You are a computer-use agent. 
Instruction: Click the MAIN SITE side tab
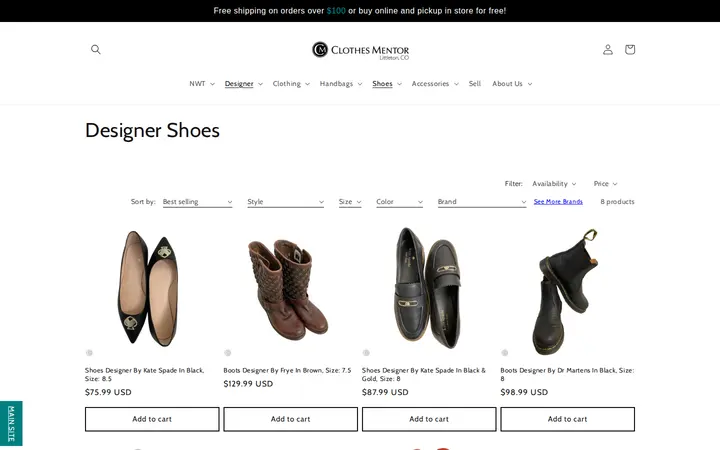11,423
